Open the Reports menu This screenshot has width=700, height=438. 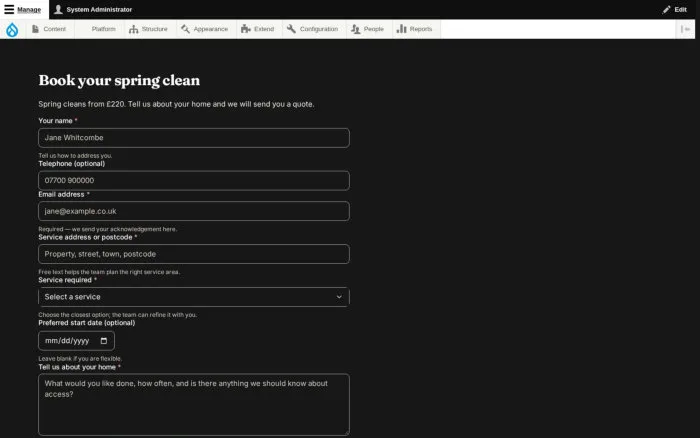coord(415,29)
